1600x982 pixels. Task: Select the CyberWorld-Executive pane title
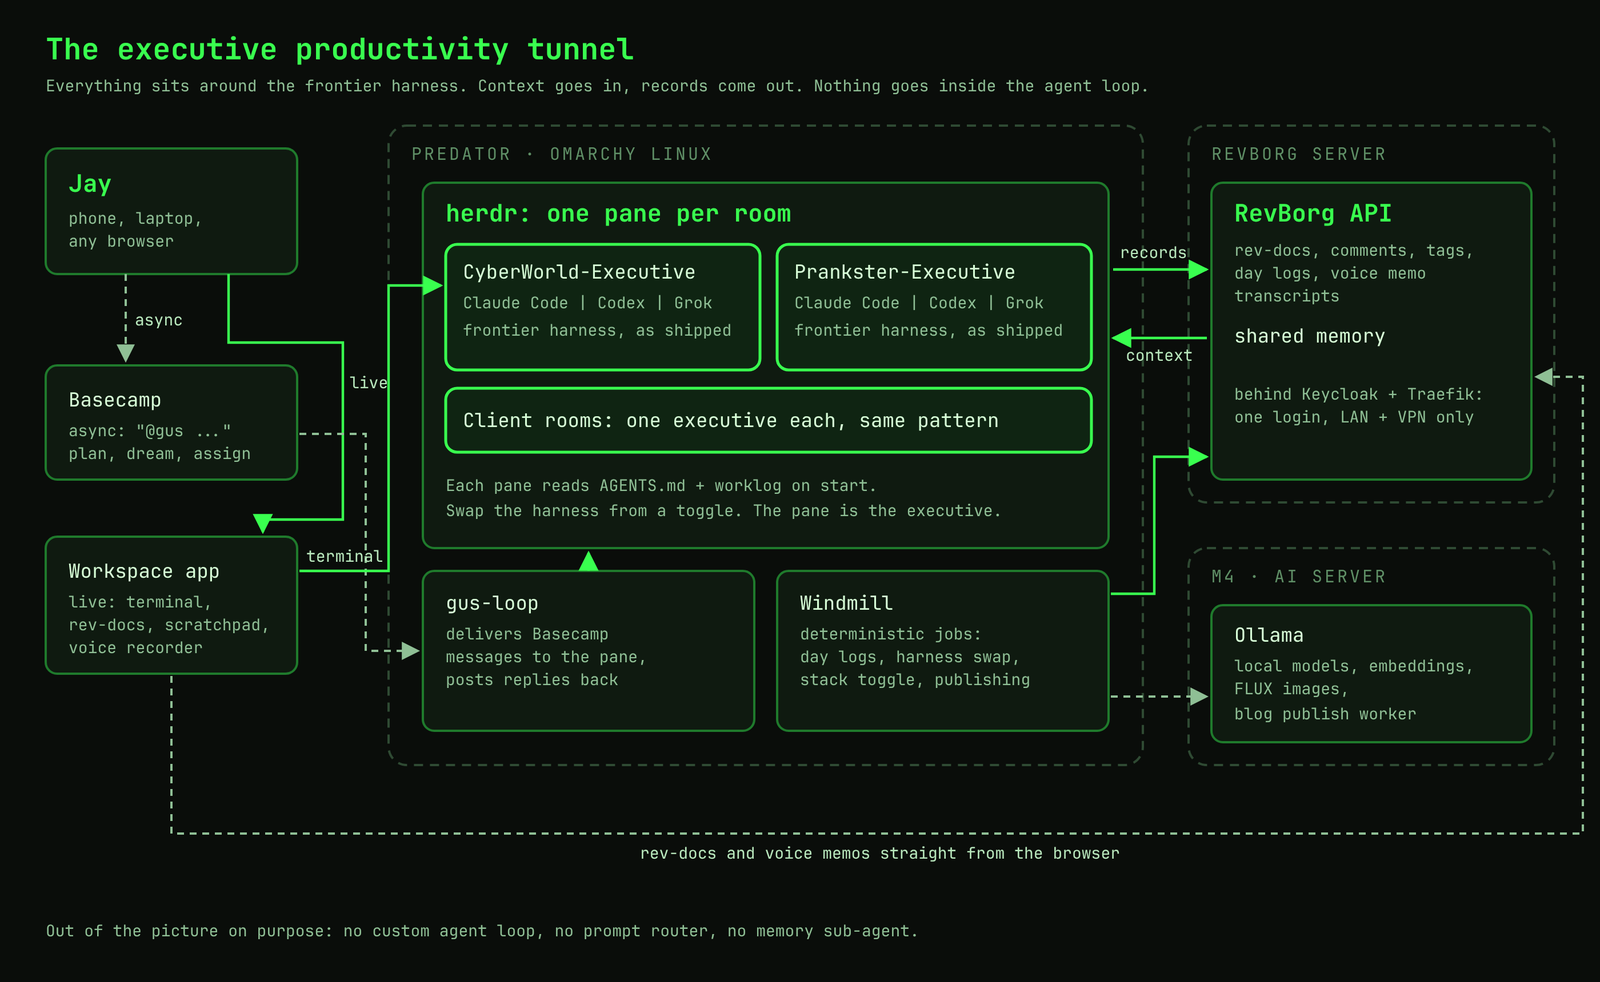coord(579,272)
